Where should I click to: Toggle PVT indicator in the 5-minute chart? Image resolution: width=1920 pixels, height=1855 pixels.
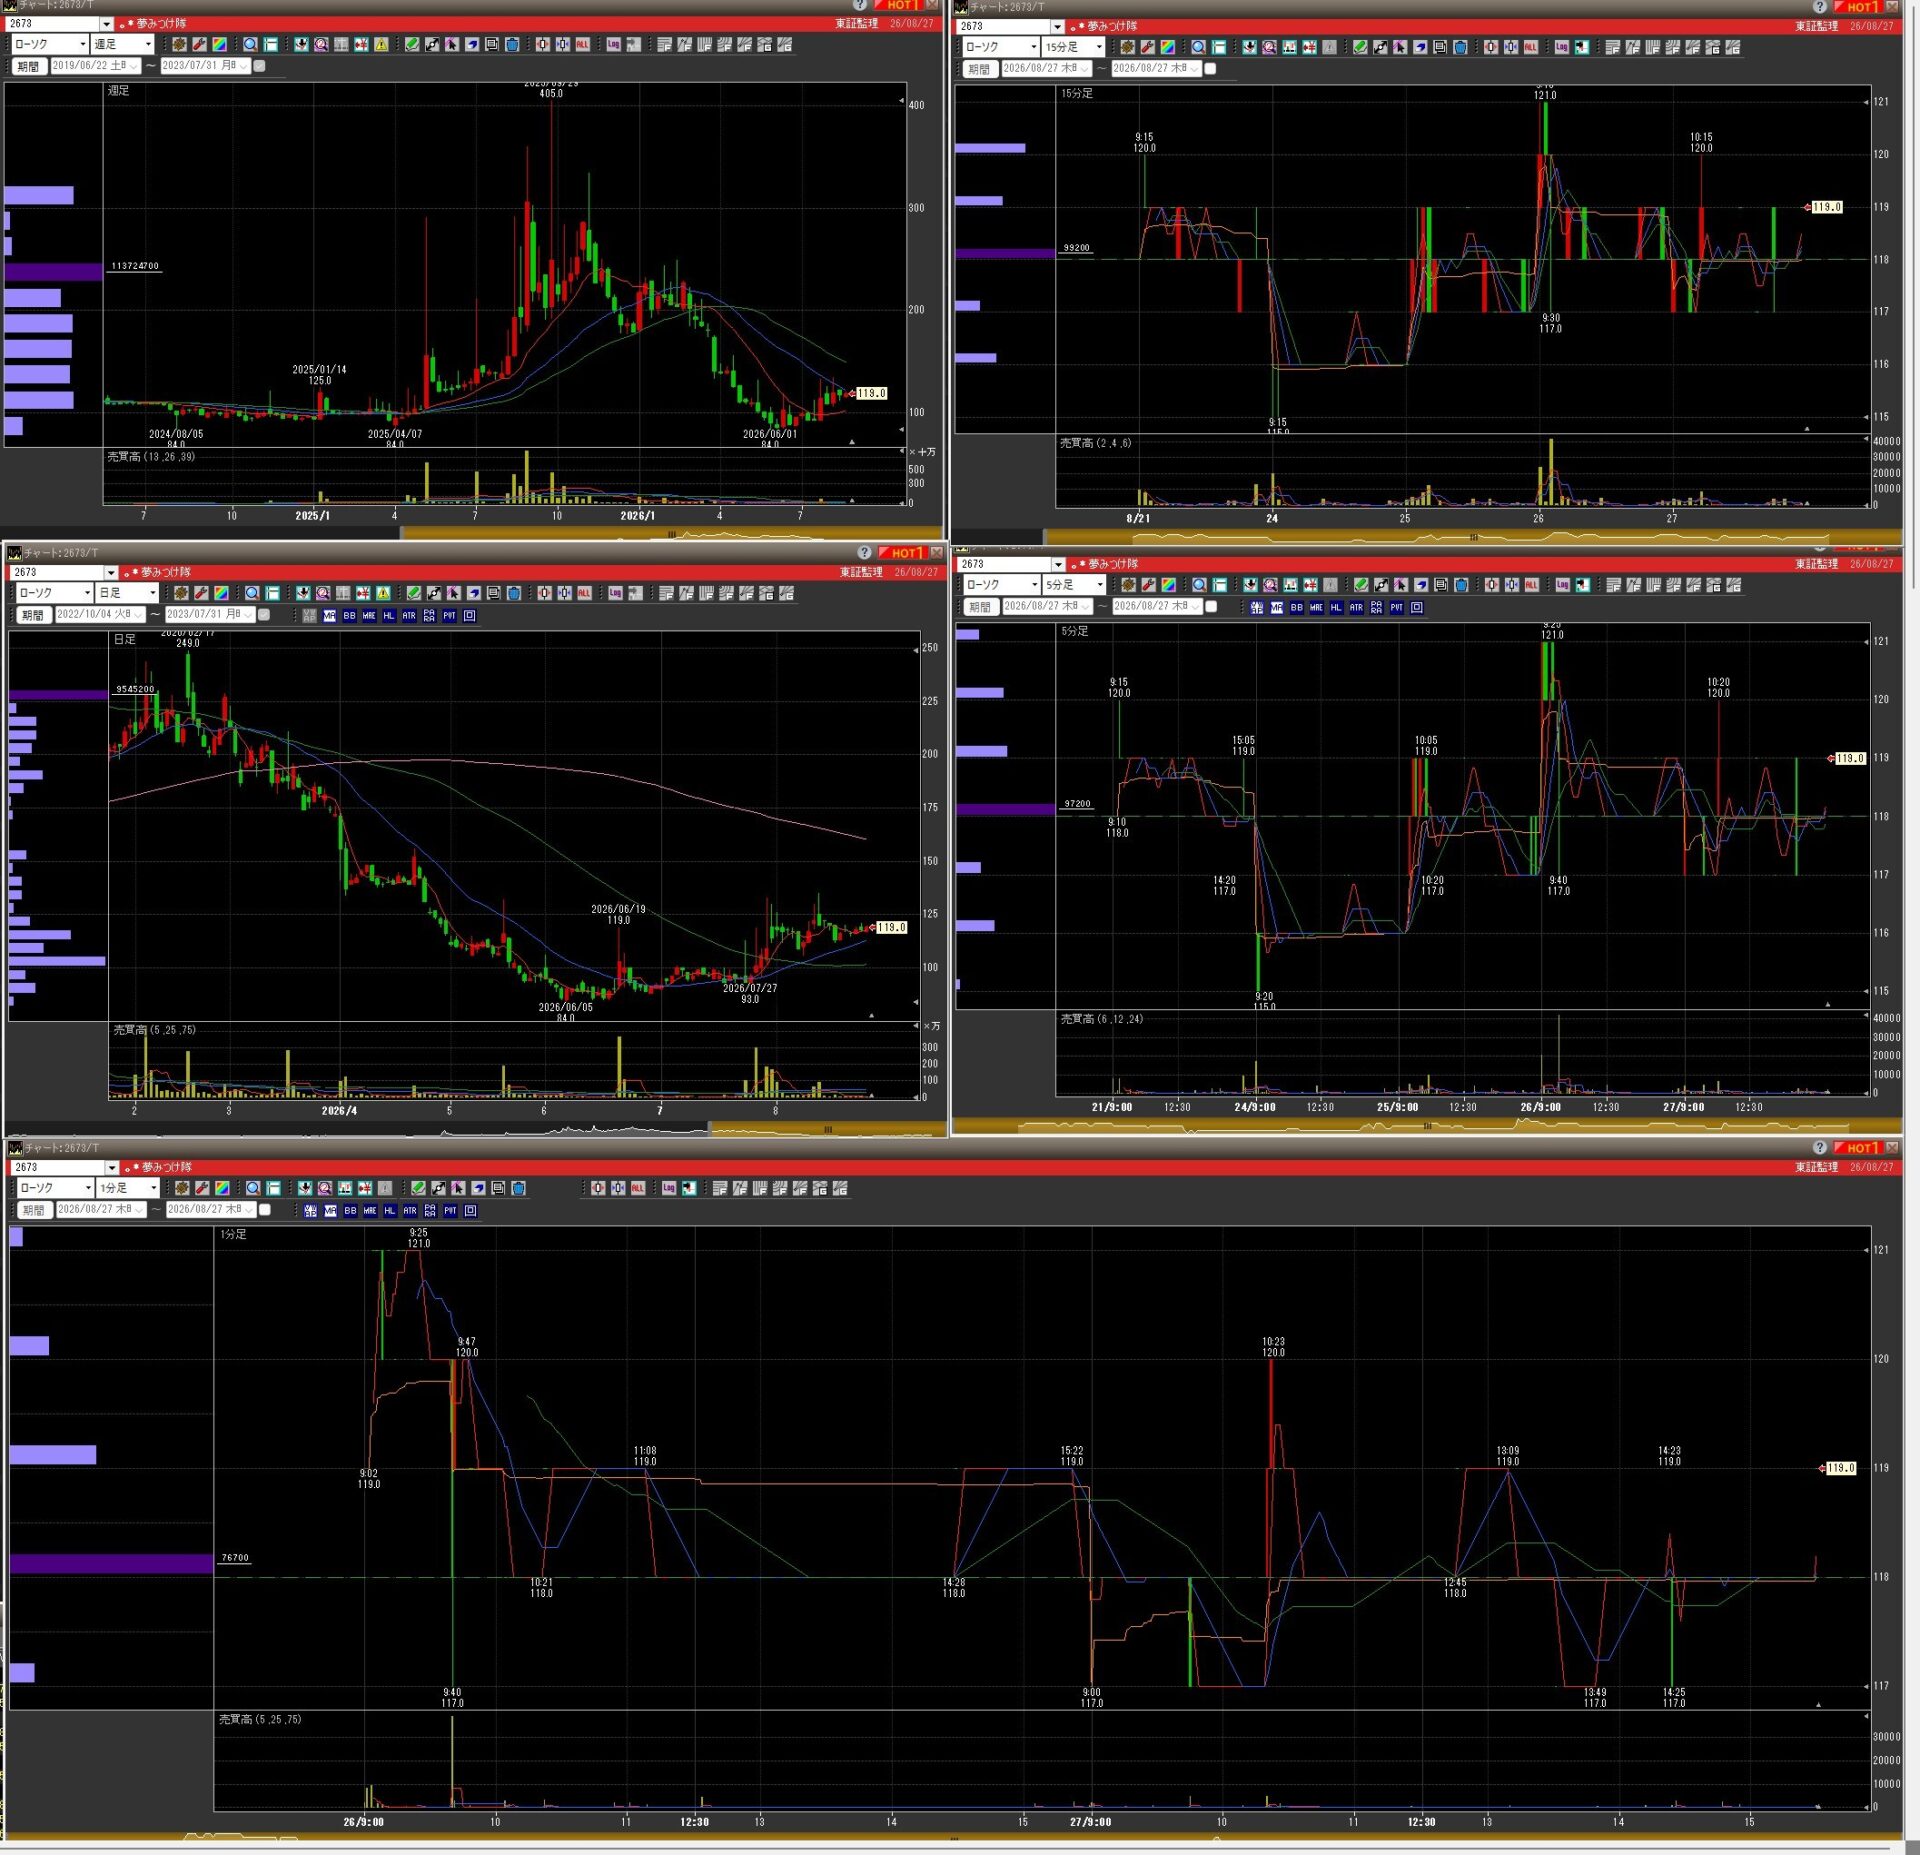[x=1396, y=608]
